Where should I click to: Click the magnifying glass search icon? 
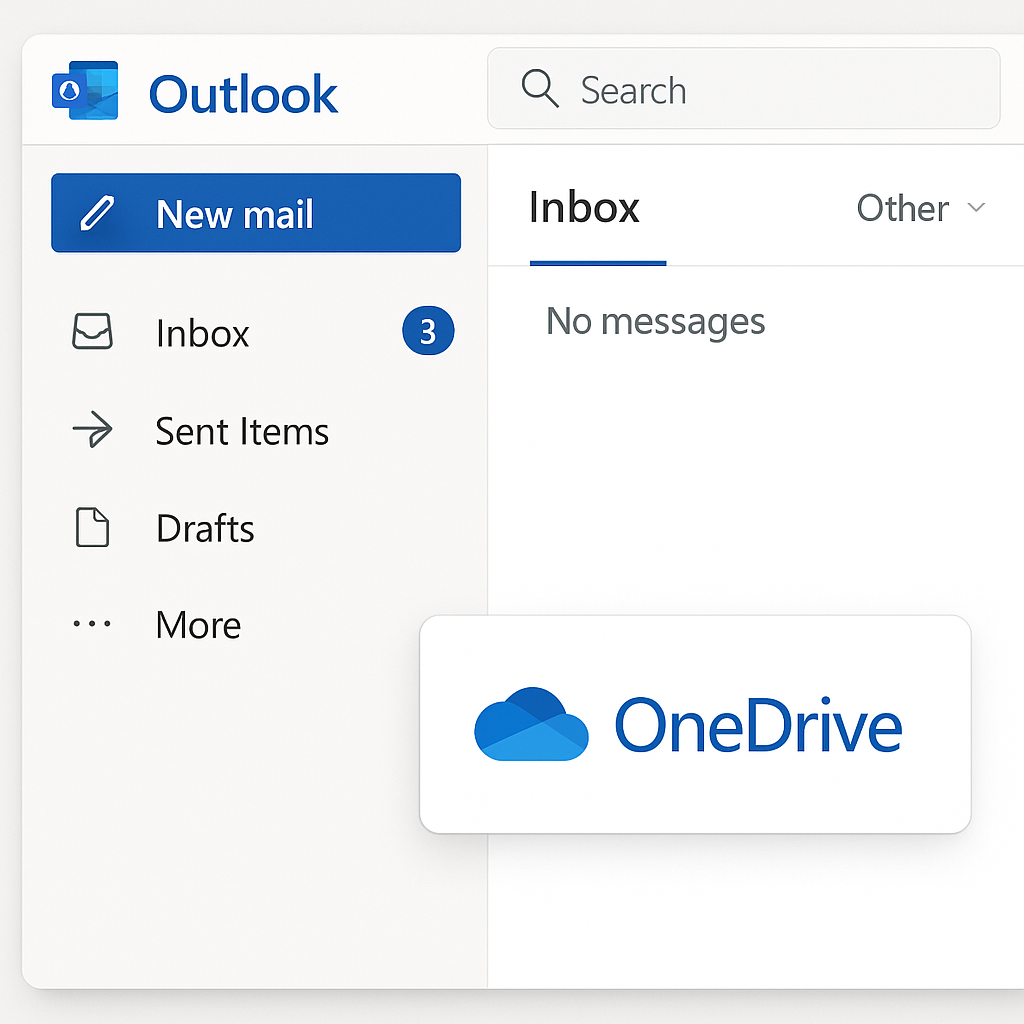coord(540,88)
